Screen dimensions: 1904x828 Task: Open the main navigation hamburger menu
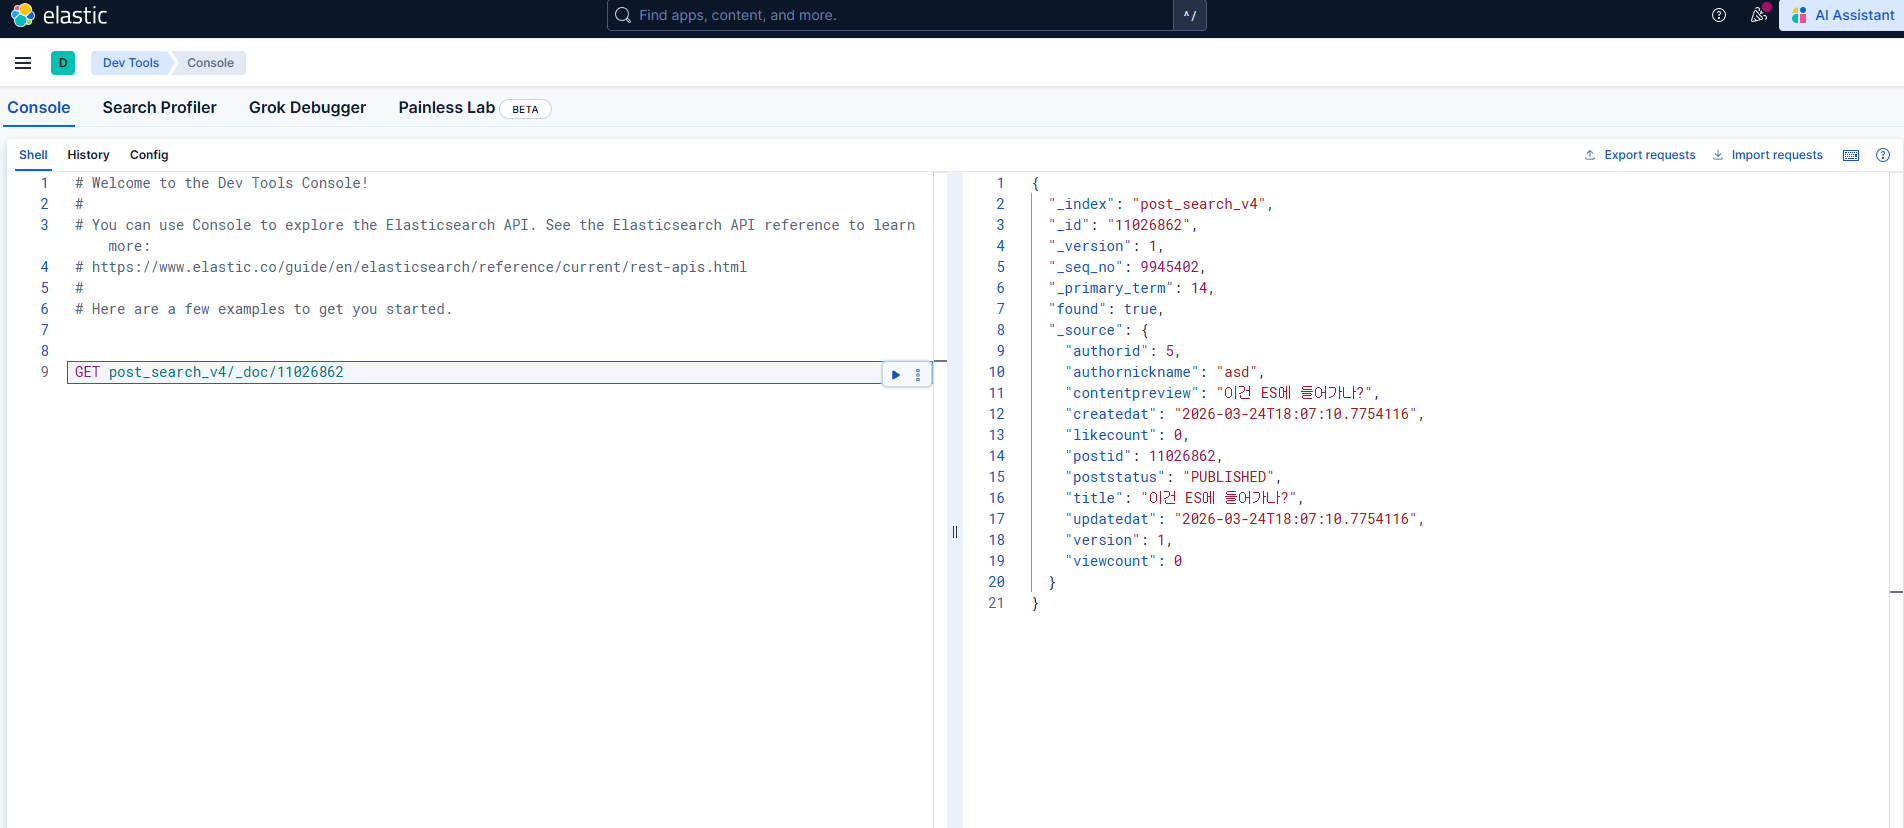tap(23, 63)
